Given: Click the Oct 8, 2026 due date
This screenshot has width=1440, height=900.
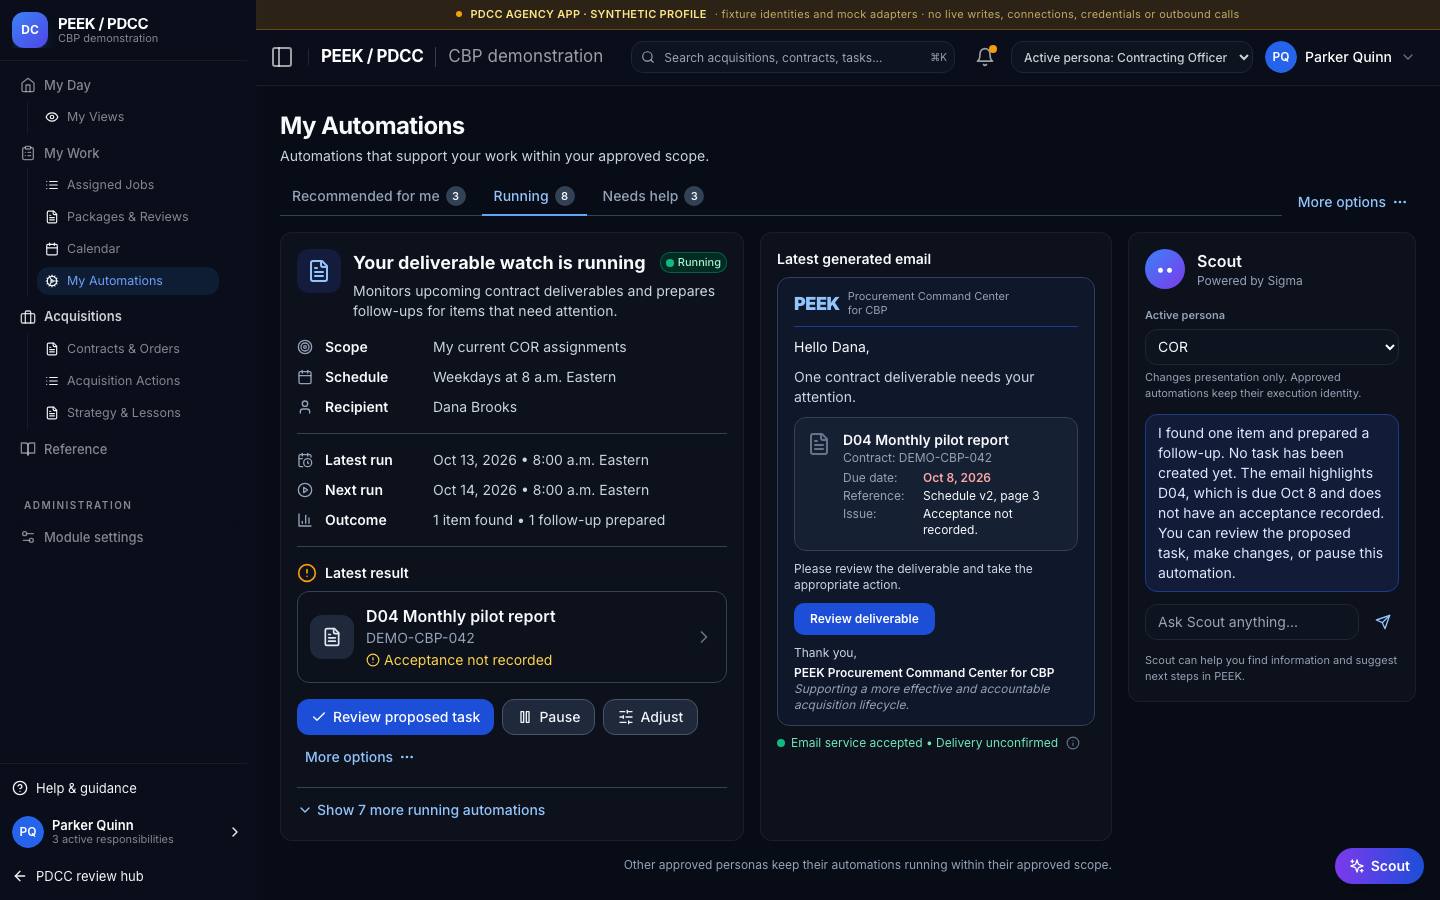Looking at the screenshot, I should (x=957, y=478).
